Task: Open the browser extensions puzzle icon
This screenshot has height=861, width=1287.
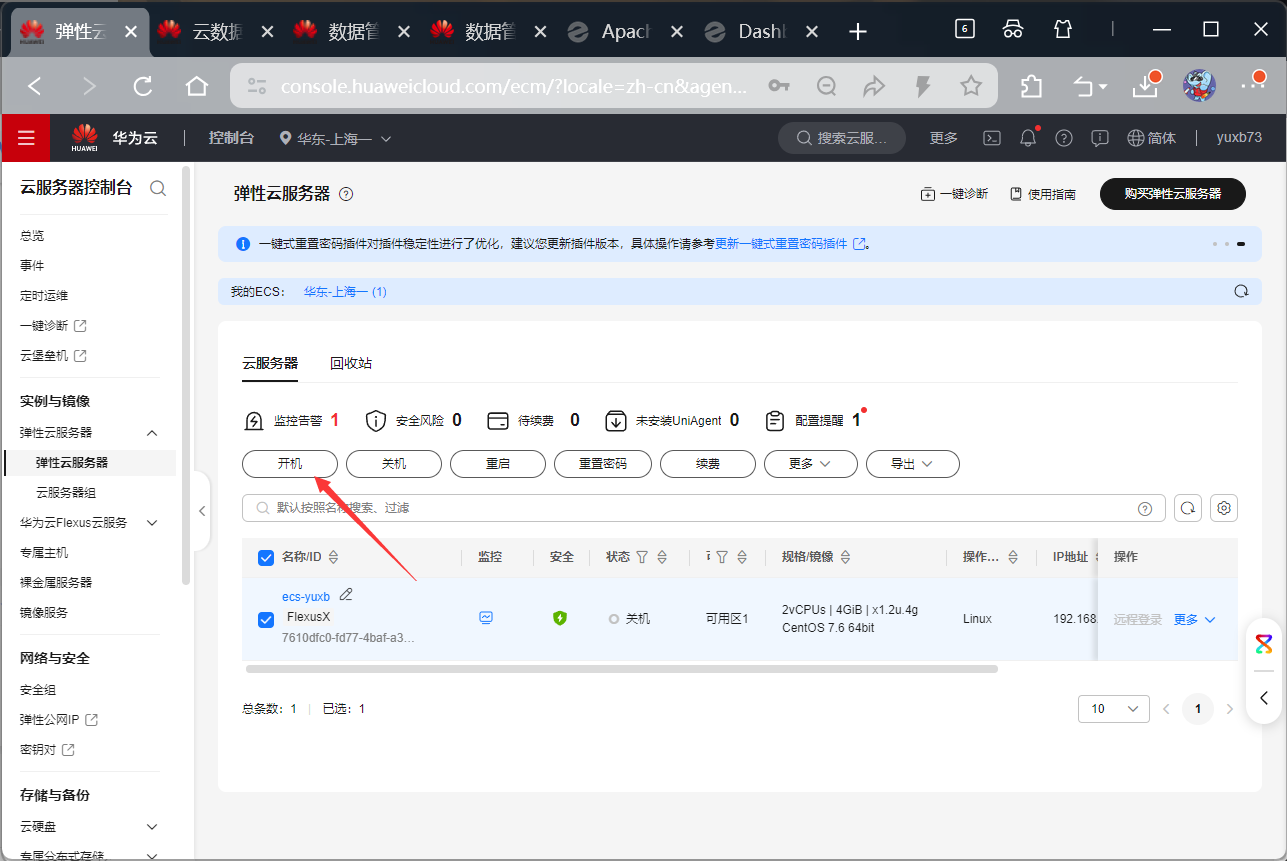Action: pyautogui.click(x=1031, y=87)
